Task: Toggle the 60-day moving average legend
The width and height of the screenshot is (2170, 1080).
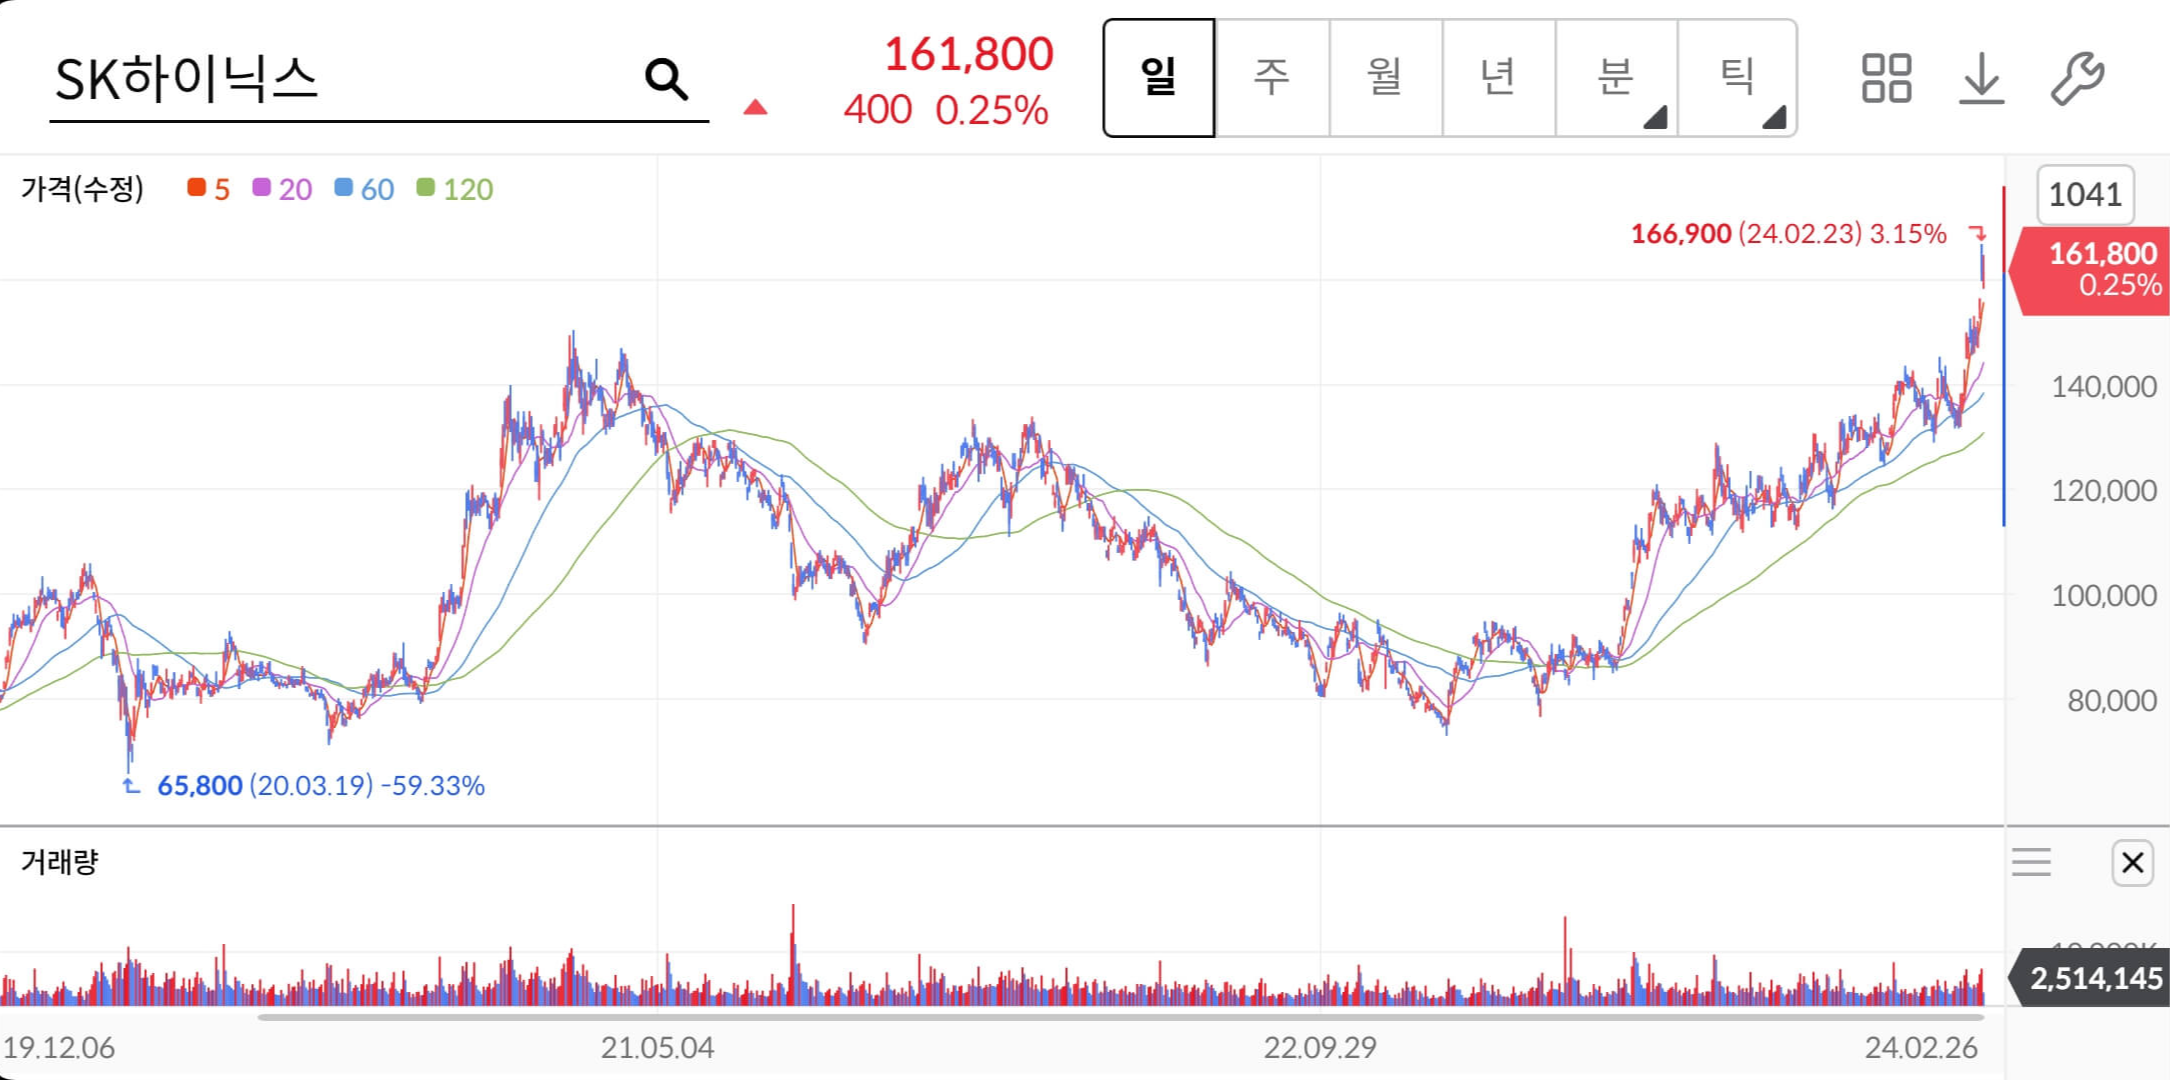Action: 365,189
